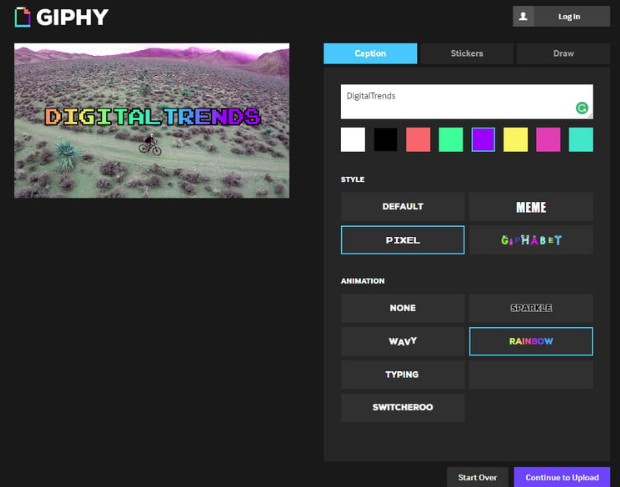
Task: Select the Meme caption style
Action: coord(531,206)
